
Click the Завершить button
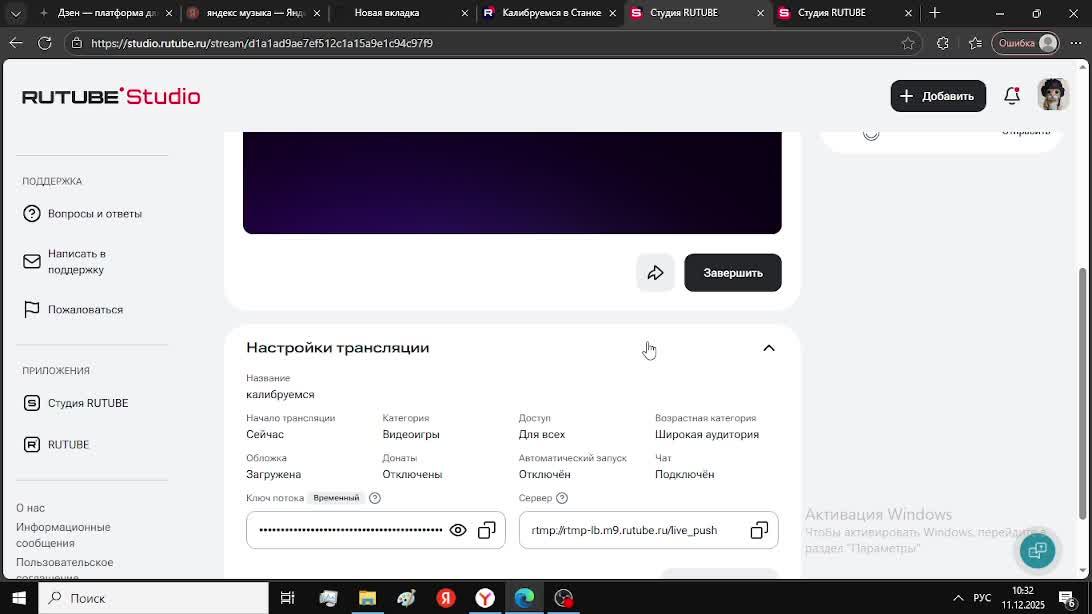733,273
